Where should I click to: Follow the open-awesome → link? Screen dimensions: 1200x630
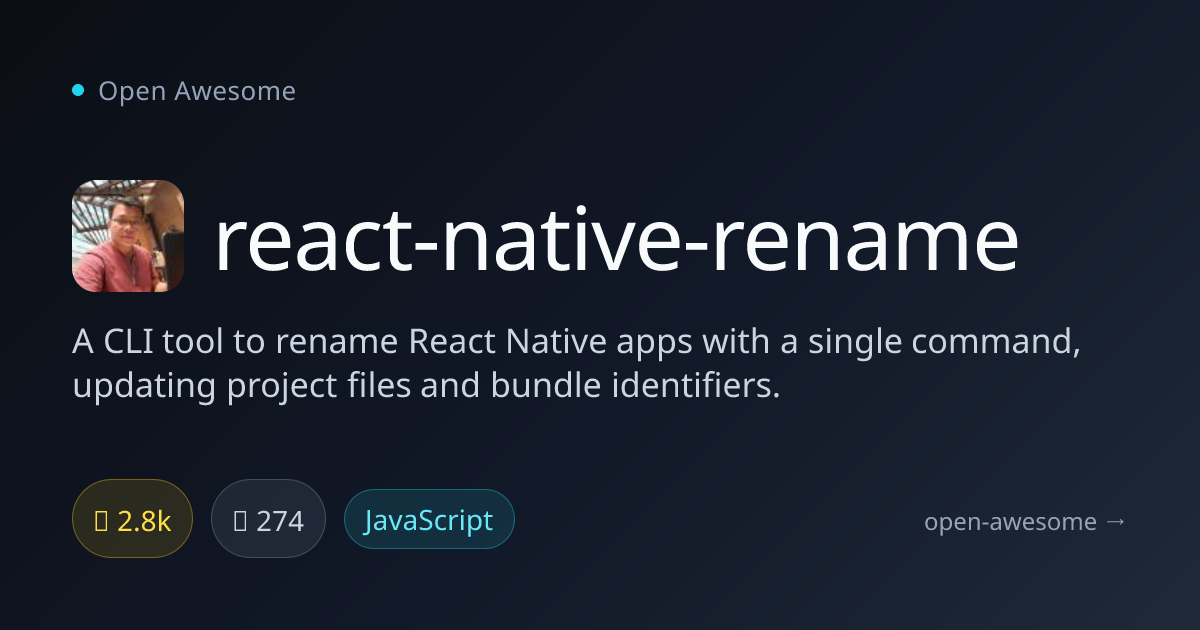point(1025,521)
